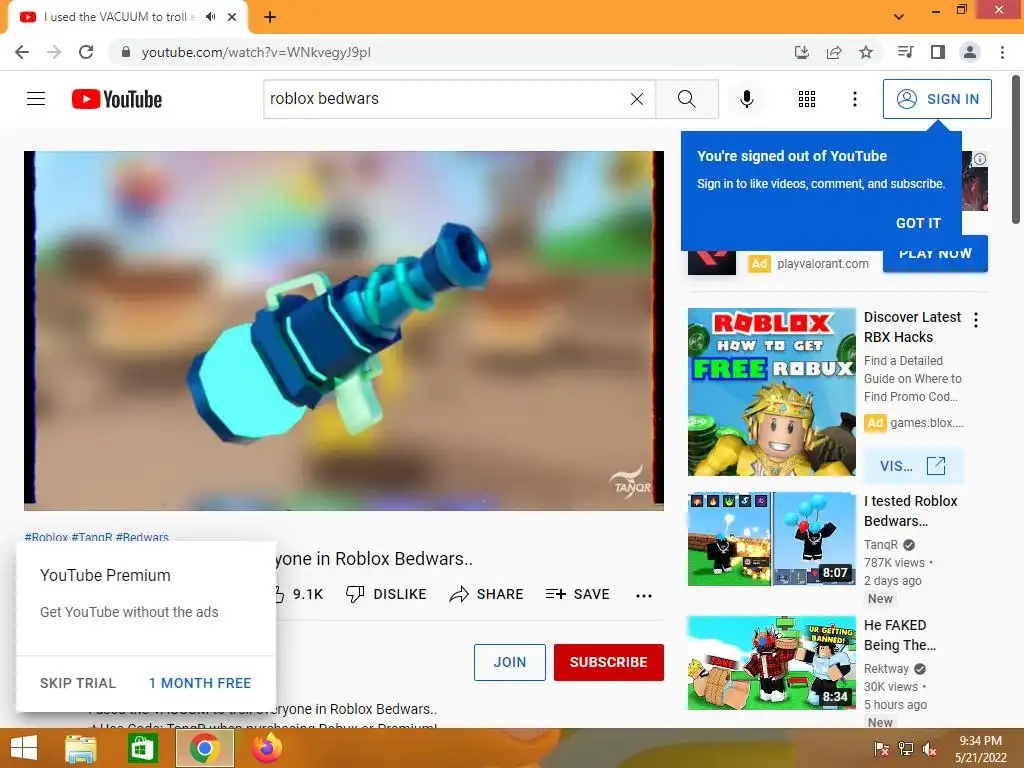Open YouTube settings three-dot menu
The image size is (1024, 768).
tap(854, 99)
